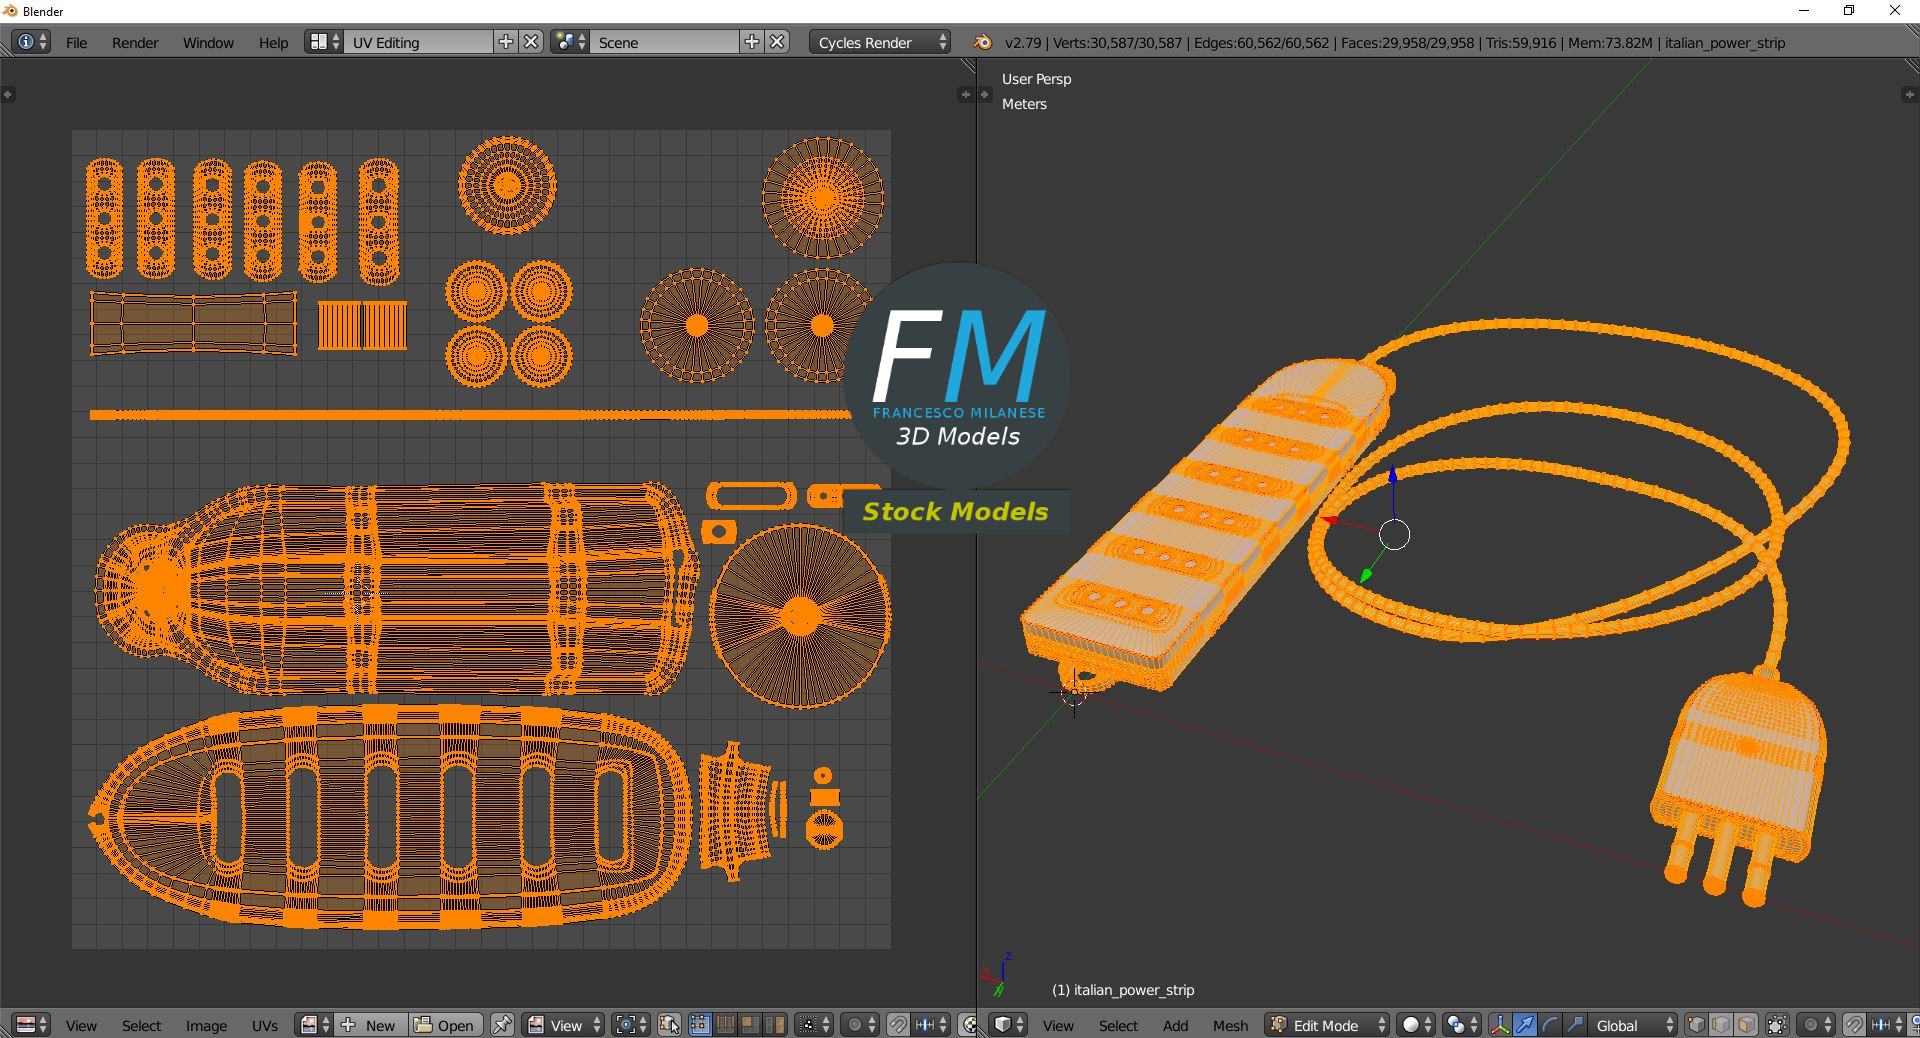Open the 3D viewport Select menu
Image resolution: width=1920 pixels, height=1038 pixels.
(x=1118, y=1026)
